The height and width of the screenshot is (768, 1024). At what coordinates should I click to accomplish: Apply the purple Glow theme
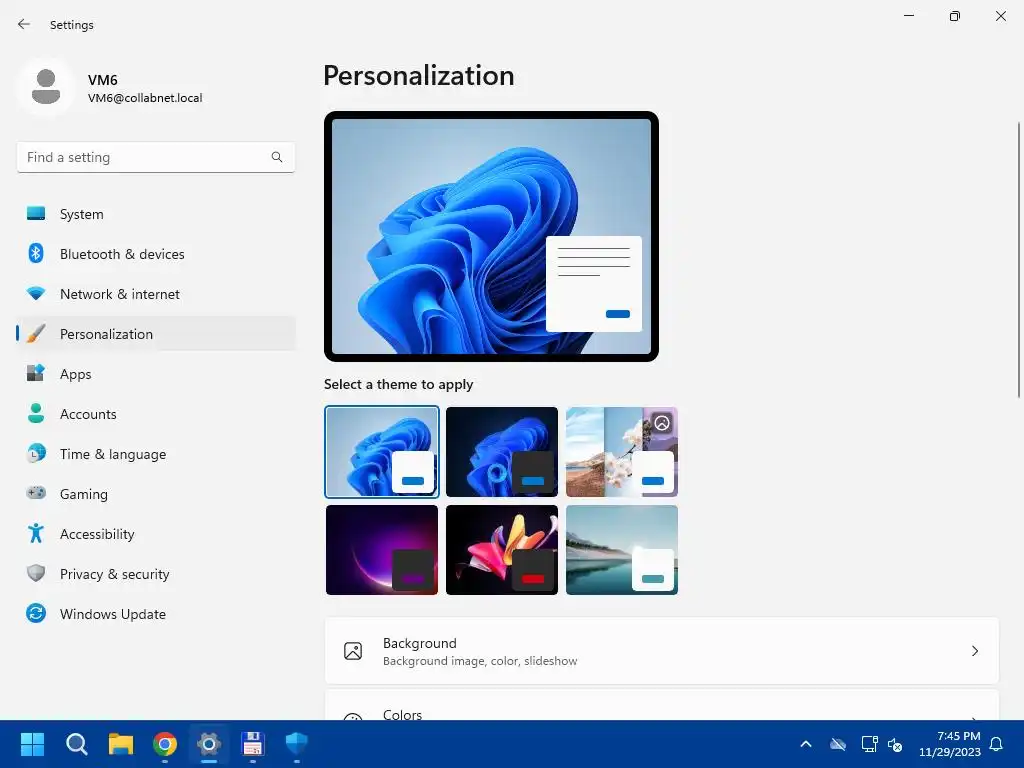[382, 550]
